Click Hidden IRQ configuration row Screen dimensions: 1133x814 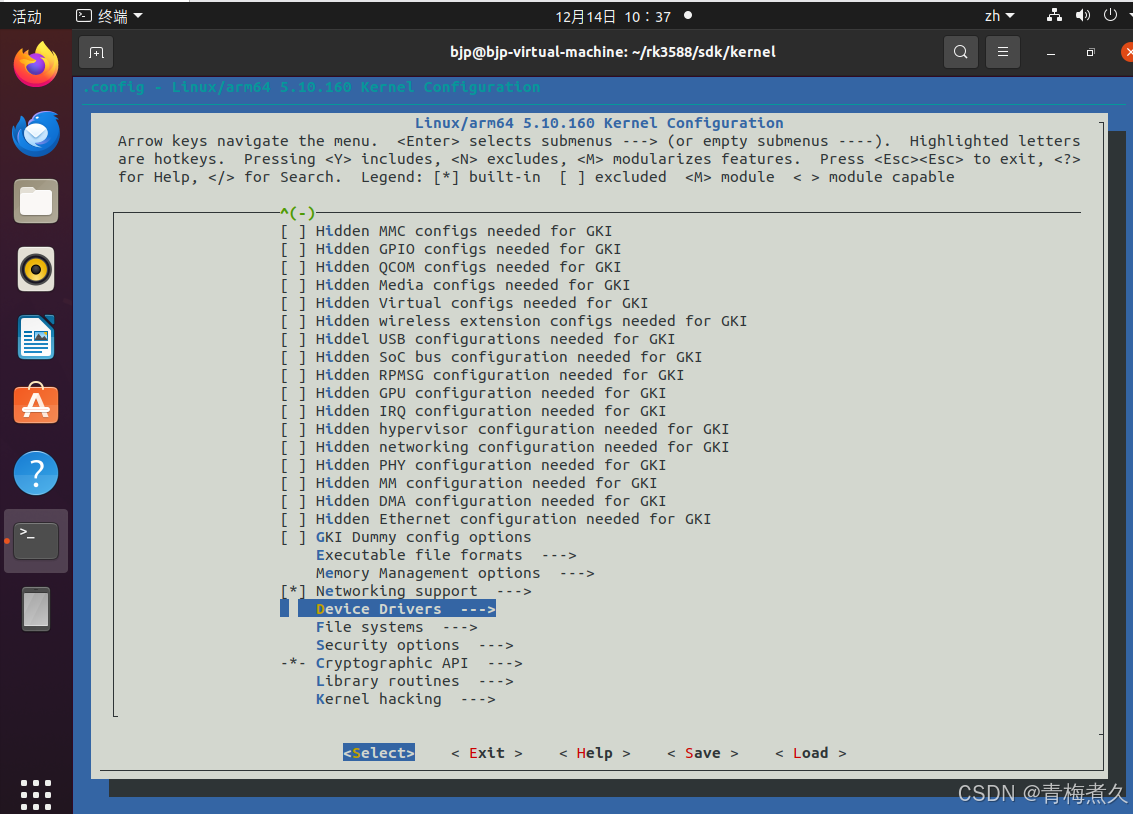[x=473, y=412]
